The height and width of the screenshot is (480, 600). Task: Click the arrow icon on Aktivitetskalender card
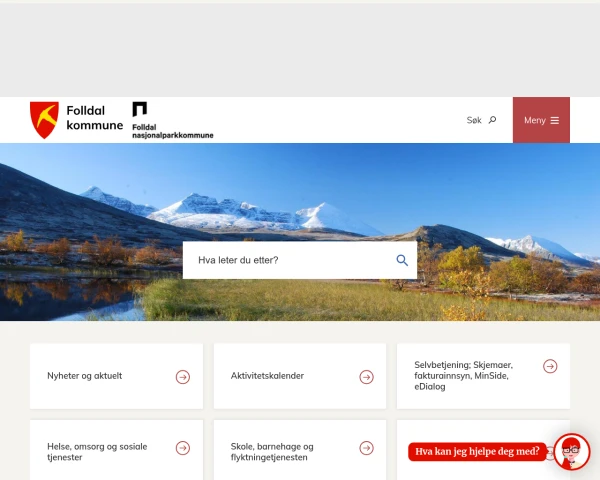click(x=366, y=377)
